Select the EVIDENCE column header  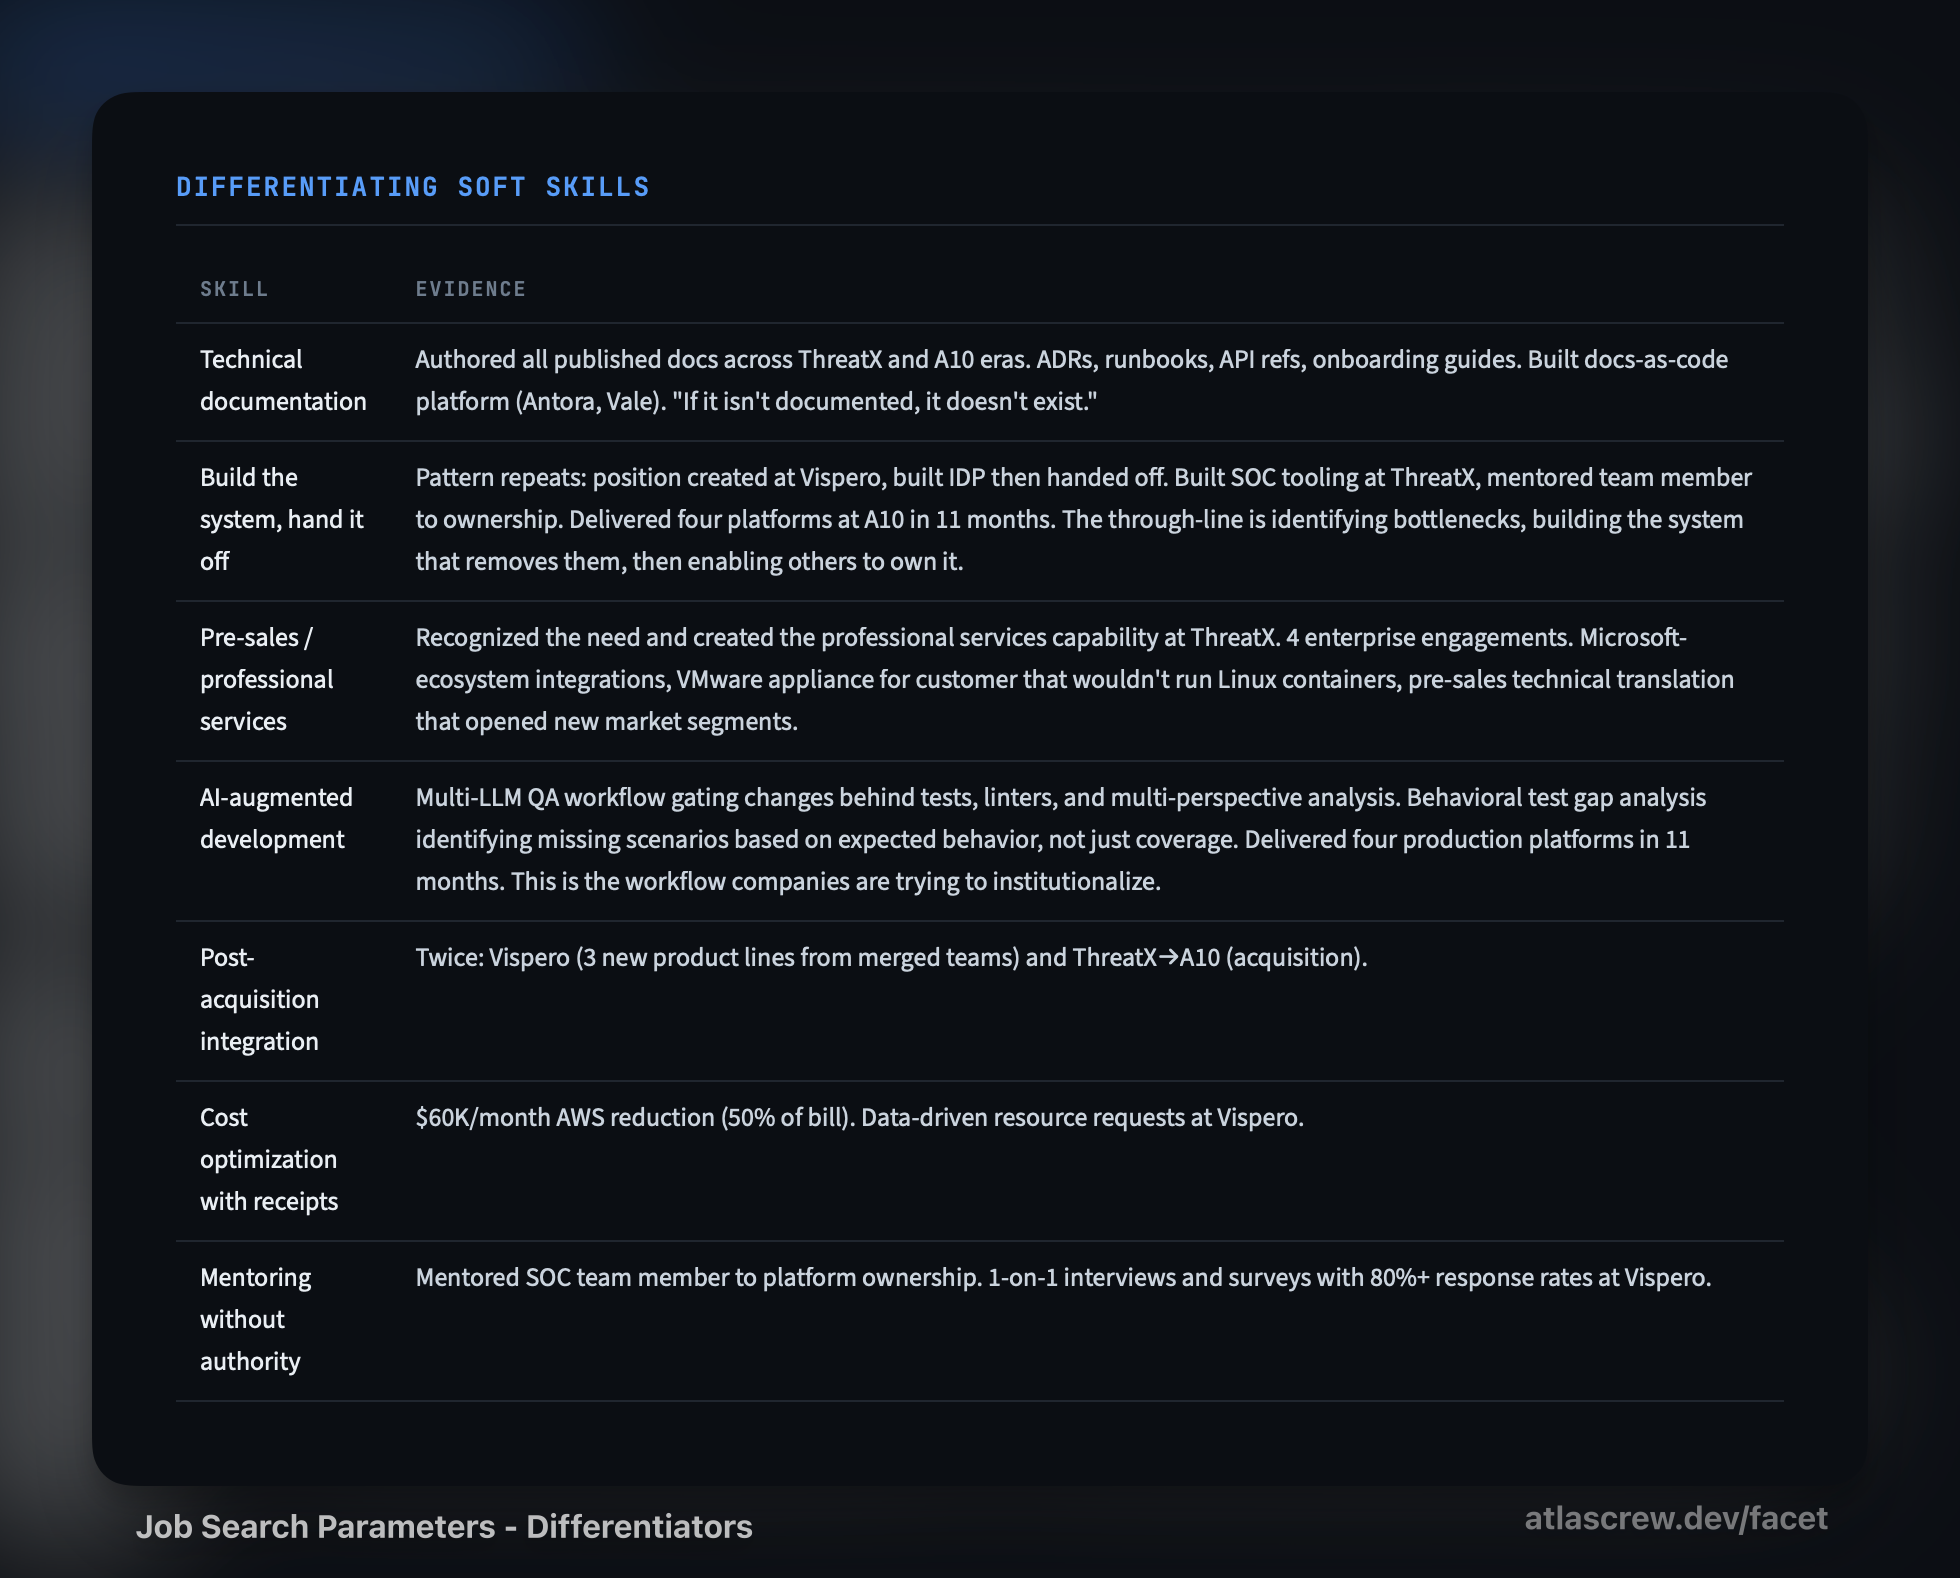tap(470, 289)
